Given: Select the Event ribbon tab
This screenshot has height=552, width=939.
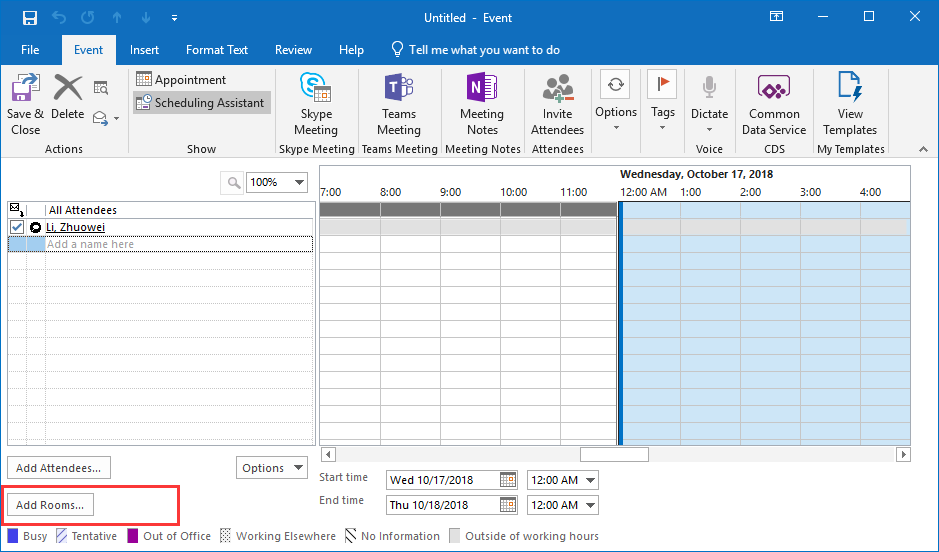Looking at the screenshot, I should (89, 50).
